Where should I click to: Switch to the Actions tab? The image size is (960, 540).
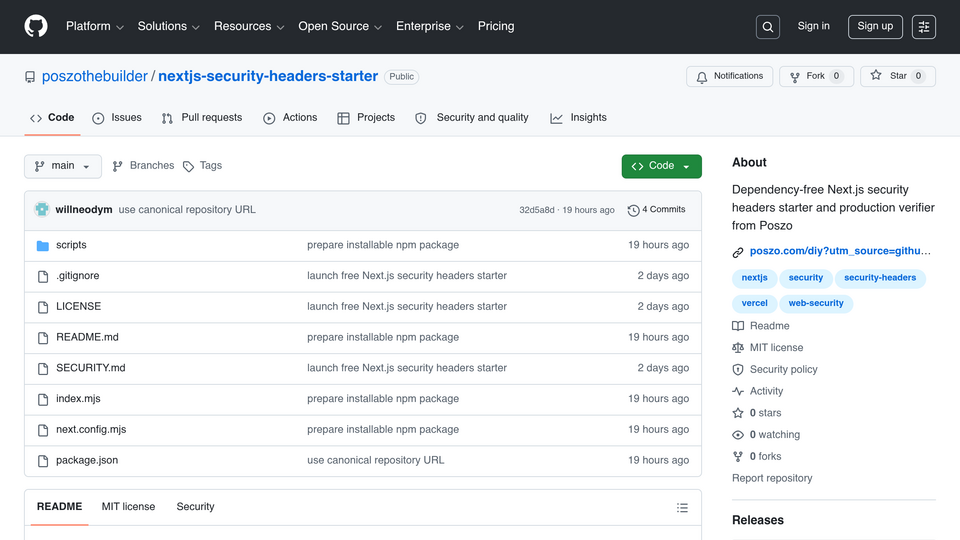[x=290, y=118]
